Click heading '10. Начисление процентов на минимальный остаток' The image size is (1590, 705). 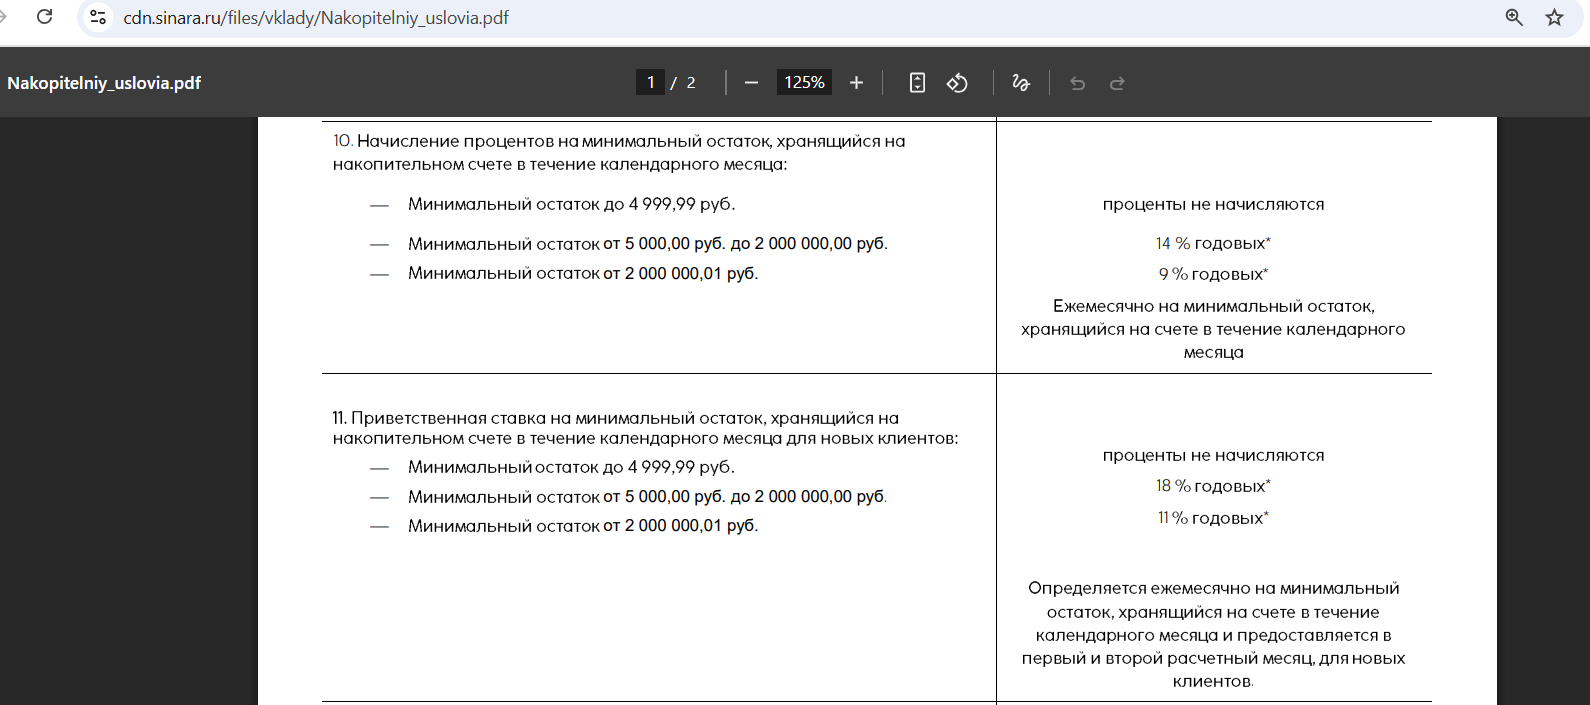619,152
